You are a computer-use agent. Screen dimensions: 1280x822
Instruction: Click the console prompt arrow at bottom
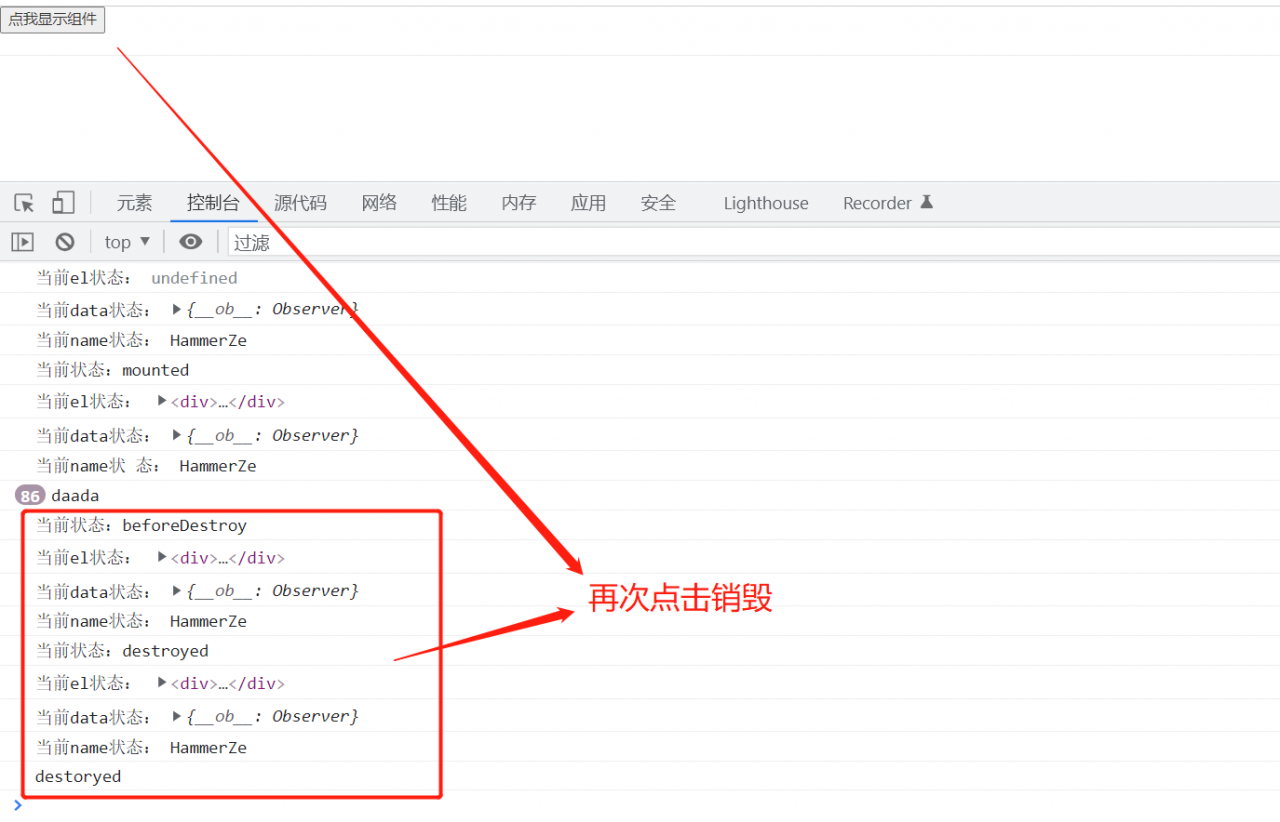(x=17, y=805)
